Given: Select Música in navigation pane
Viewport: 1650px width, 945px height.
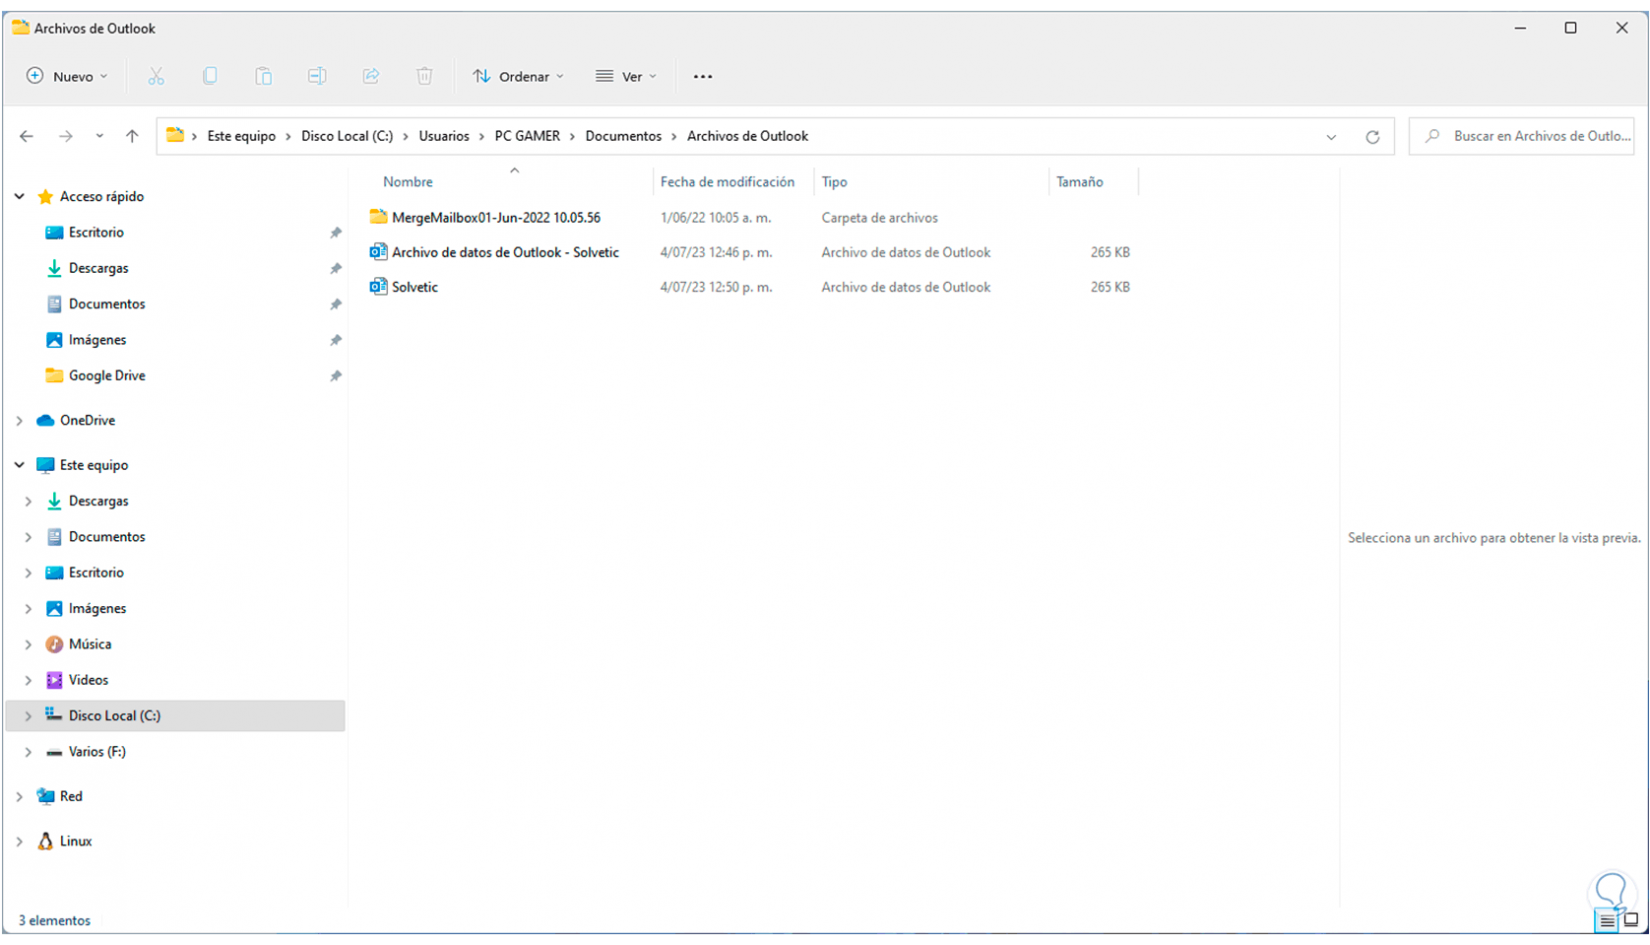Looking at the screenshot, I should [90, 644].
